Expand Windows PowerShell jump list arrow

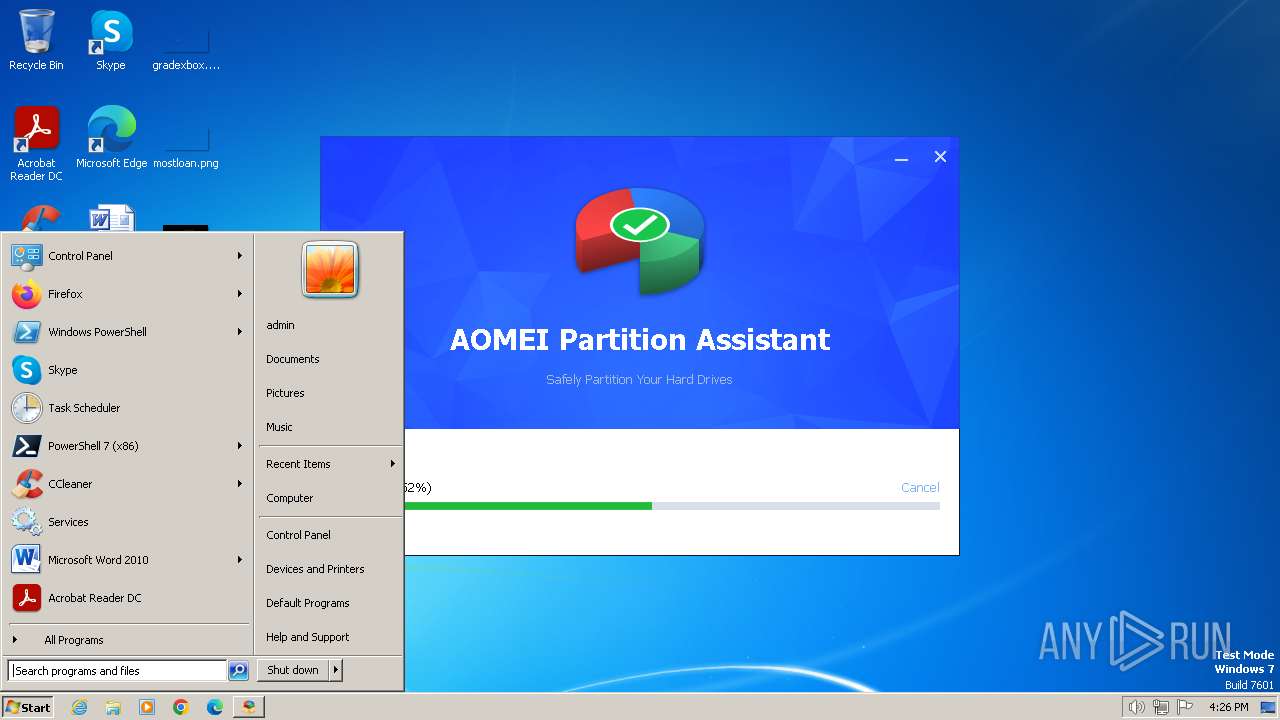pos(240,332)
